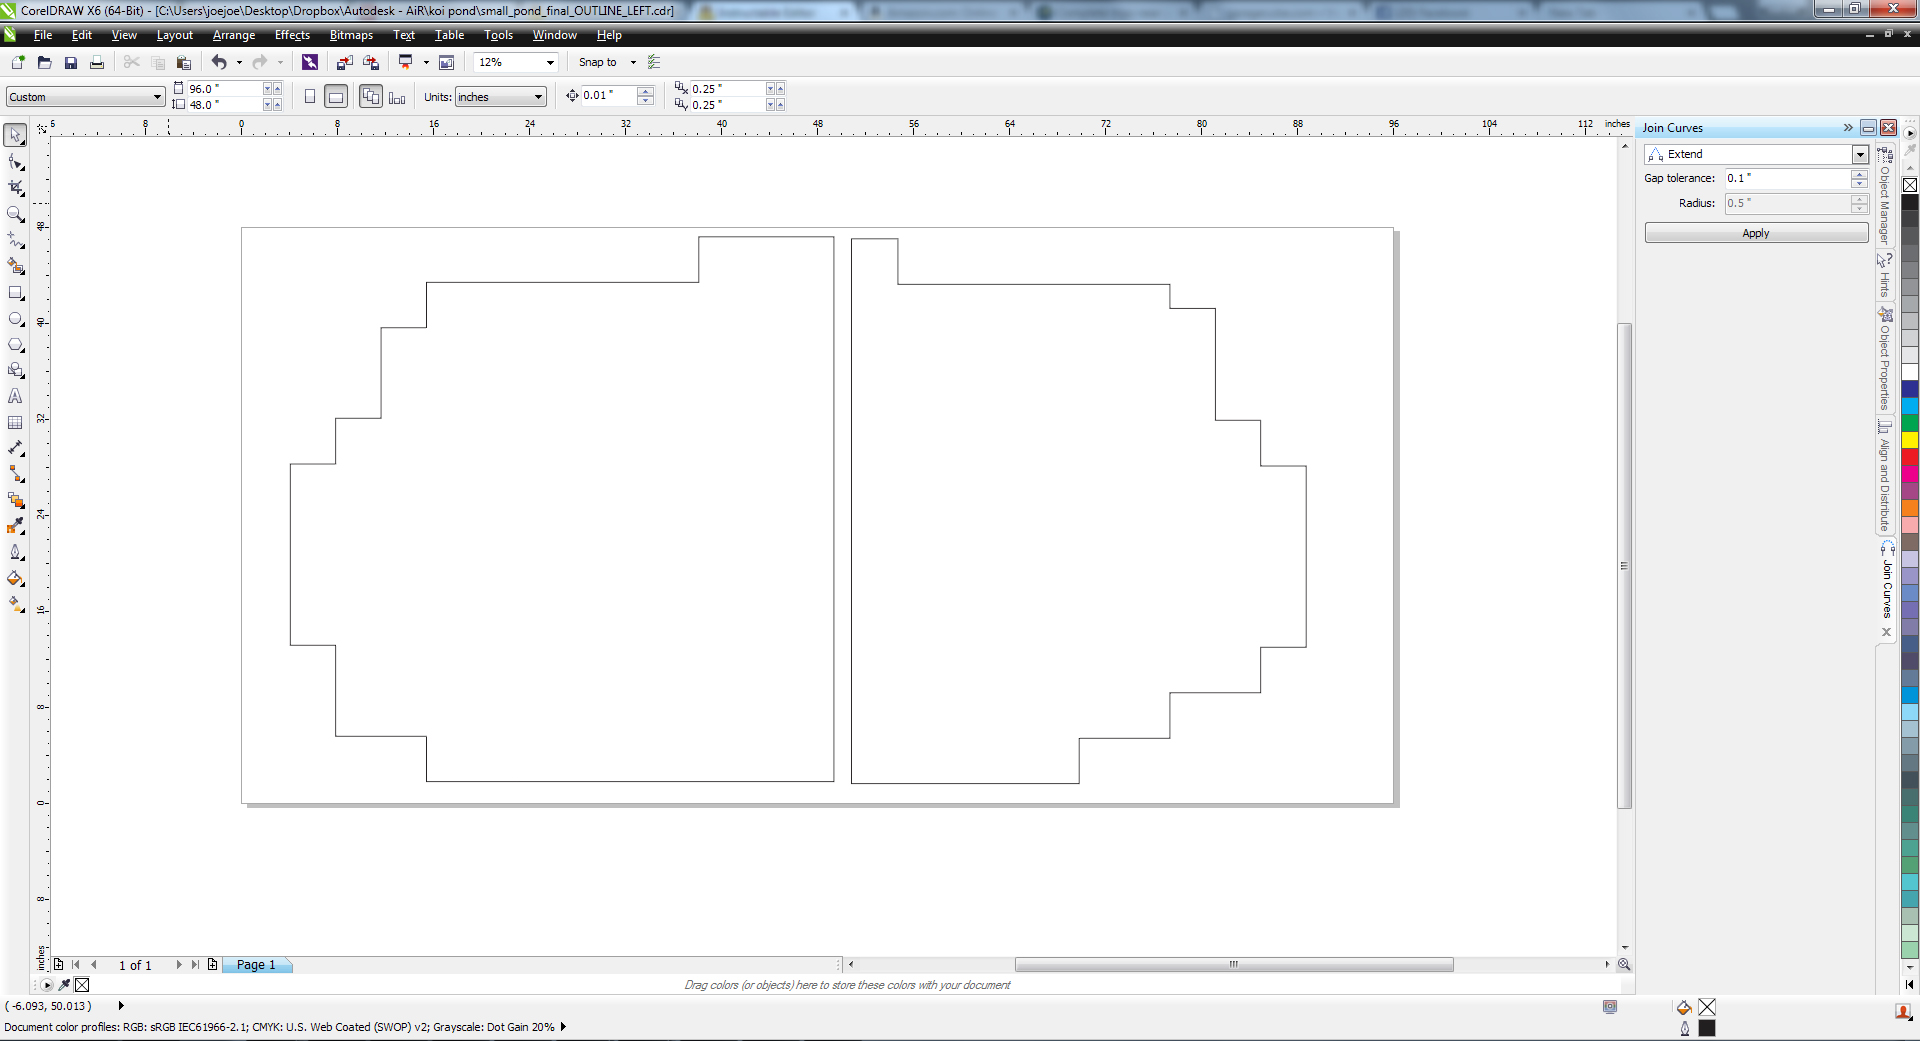The width and height of the screenshot is (1920, 1041).
Task: Select the Fill tool
Action: pyautogui.click(x=16, y=579)
